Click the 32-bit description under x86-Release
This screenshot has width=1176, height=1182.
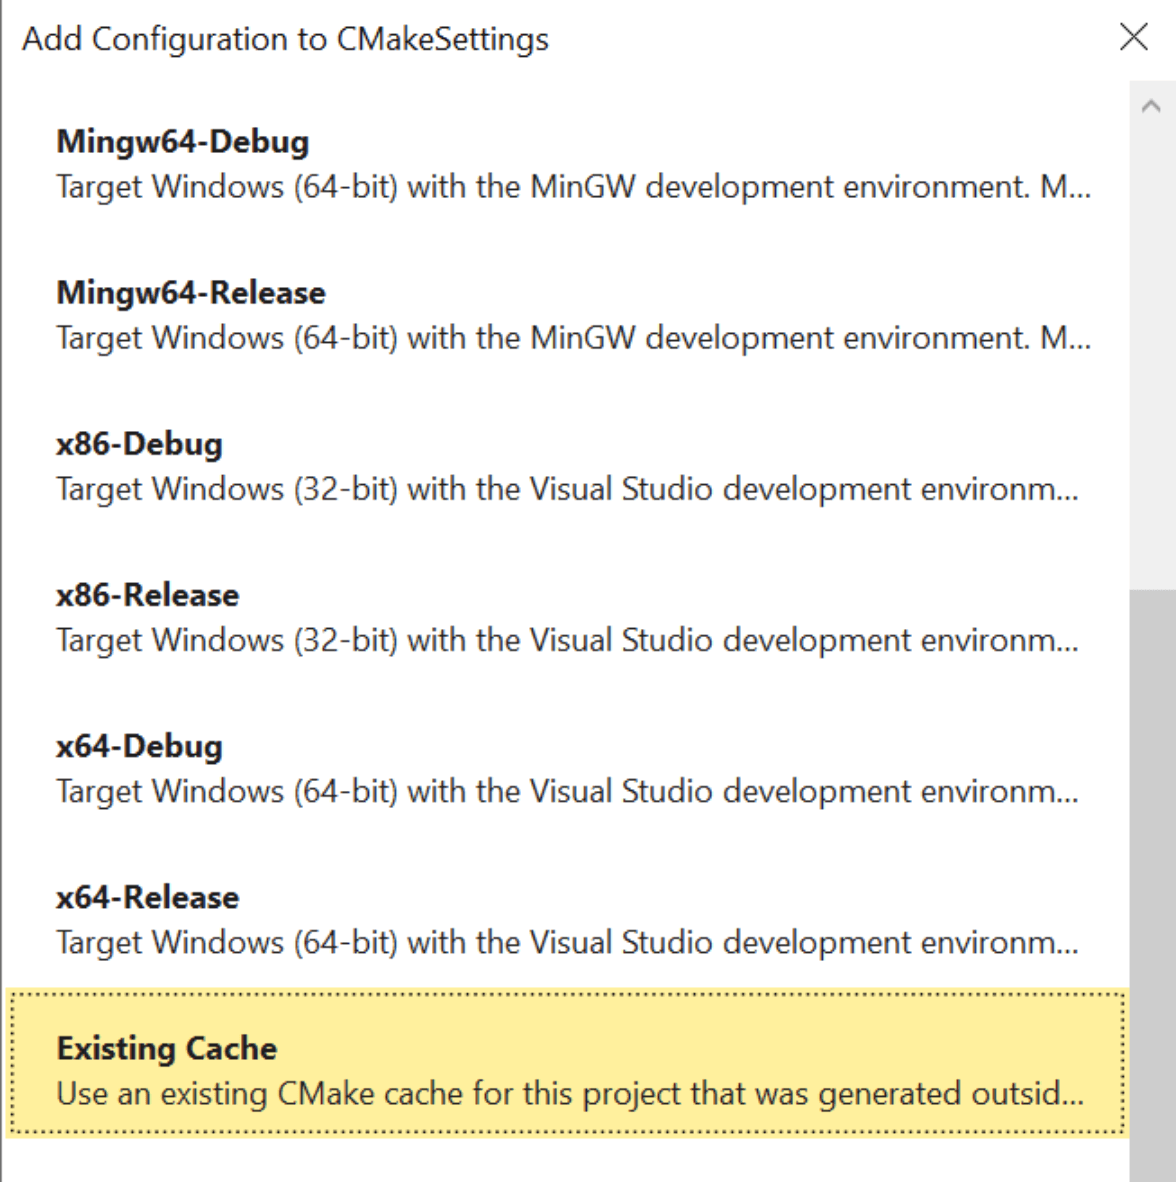click(x=566, y=640)
